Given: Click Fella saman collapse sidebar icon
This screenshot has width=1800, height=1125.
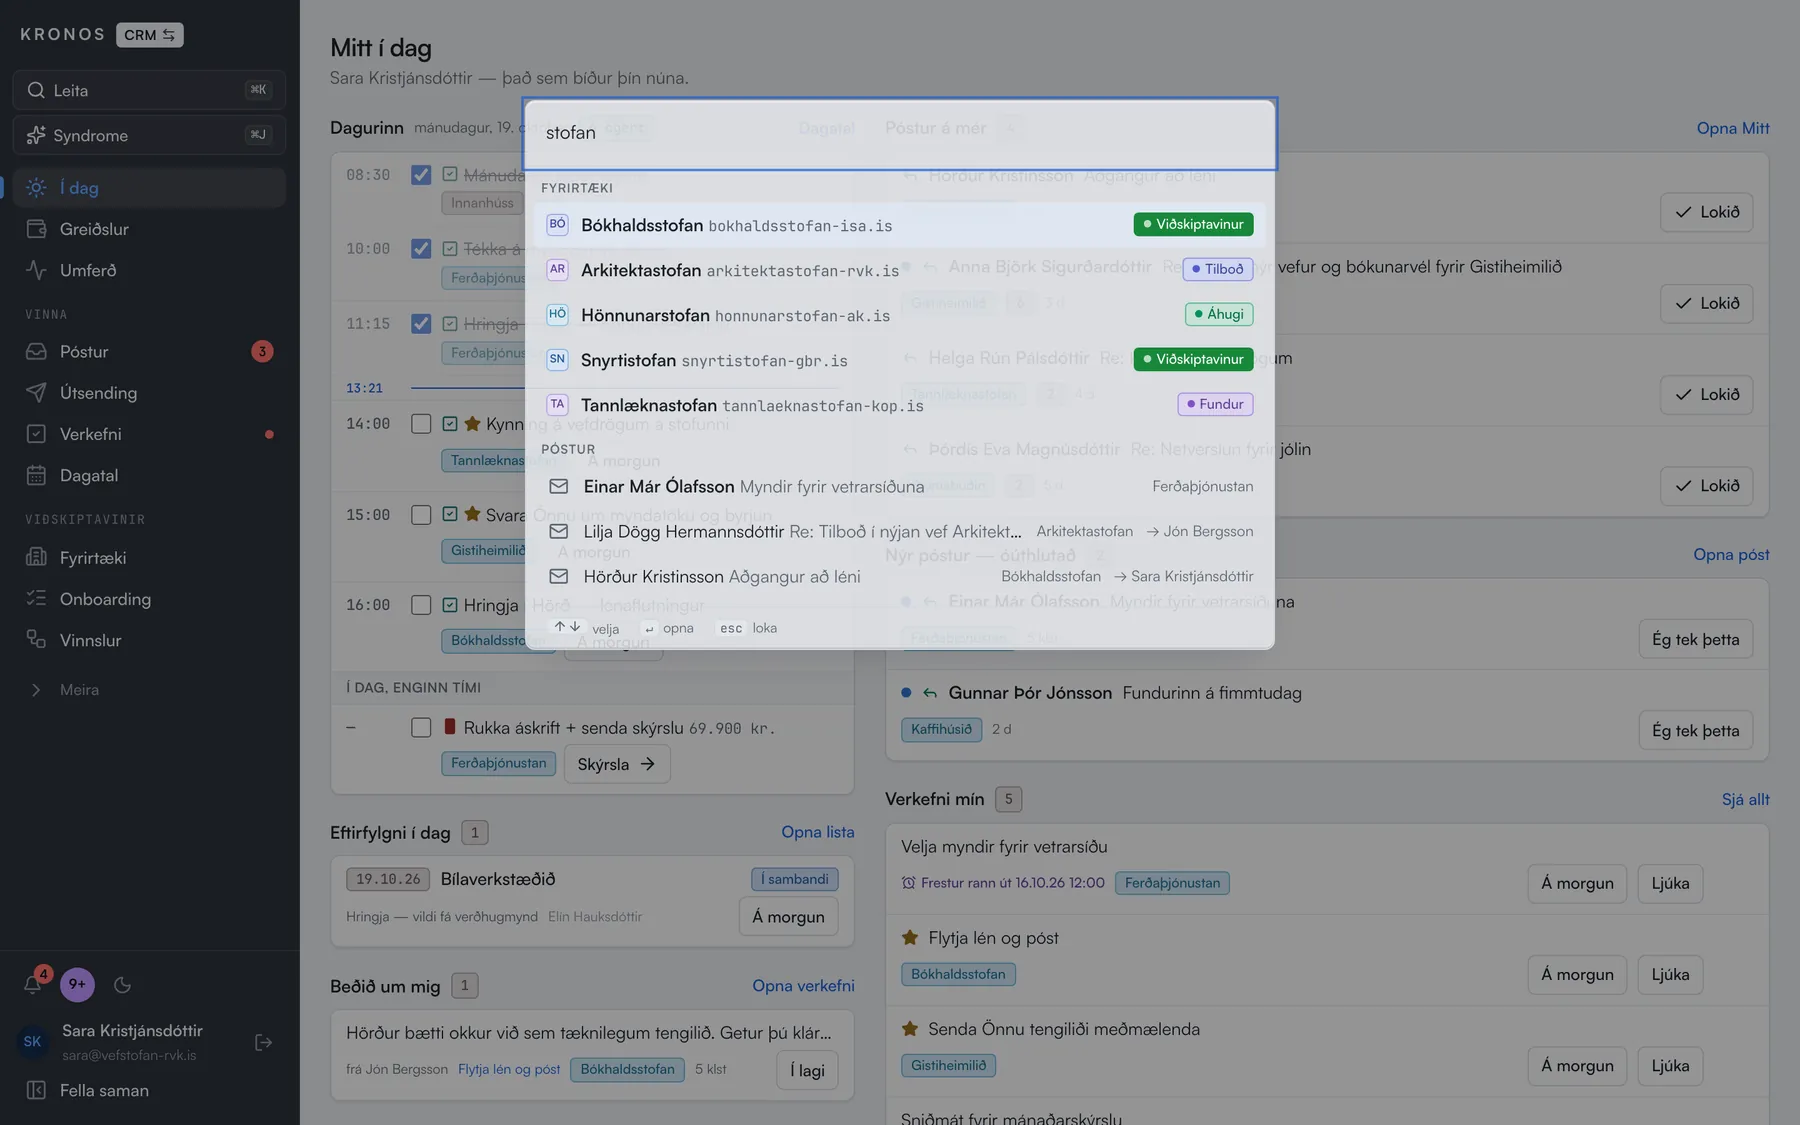Looking at the screenshot, I should (36, 1090).
